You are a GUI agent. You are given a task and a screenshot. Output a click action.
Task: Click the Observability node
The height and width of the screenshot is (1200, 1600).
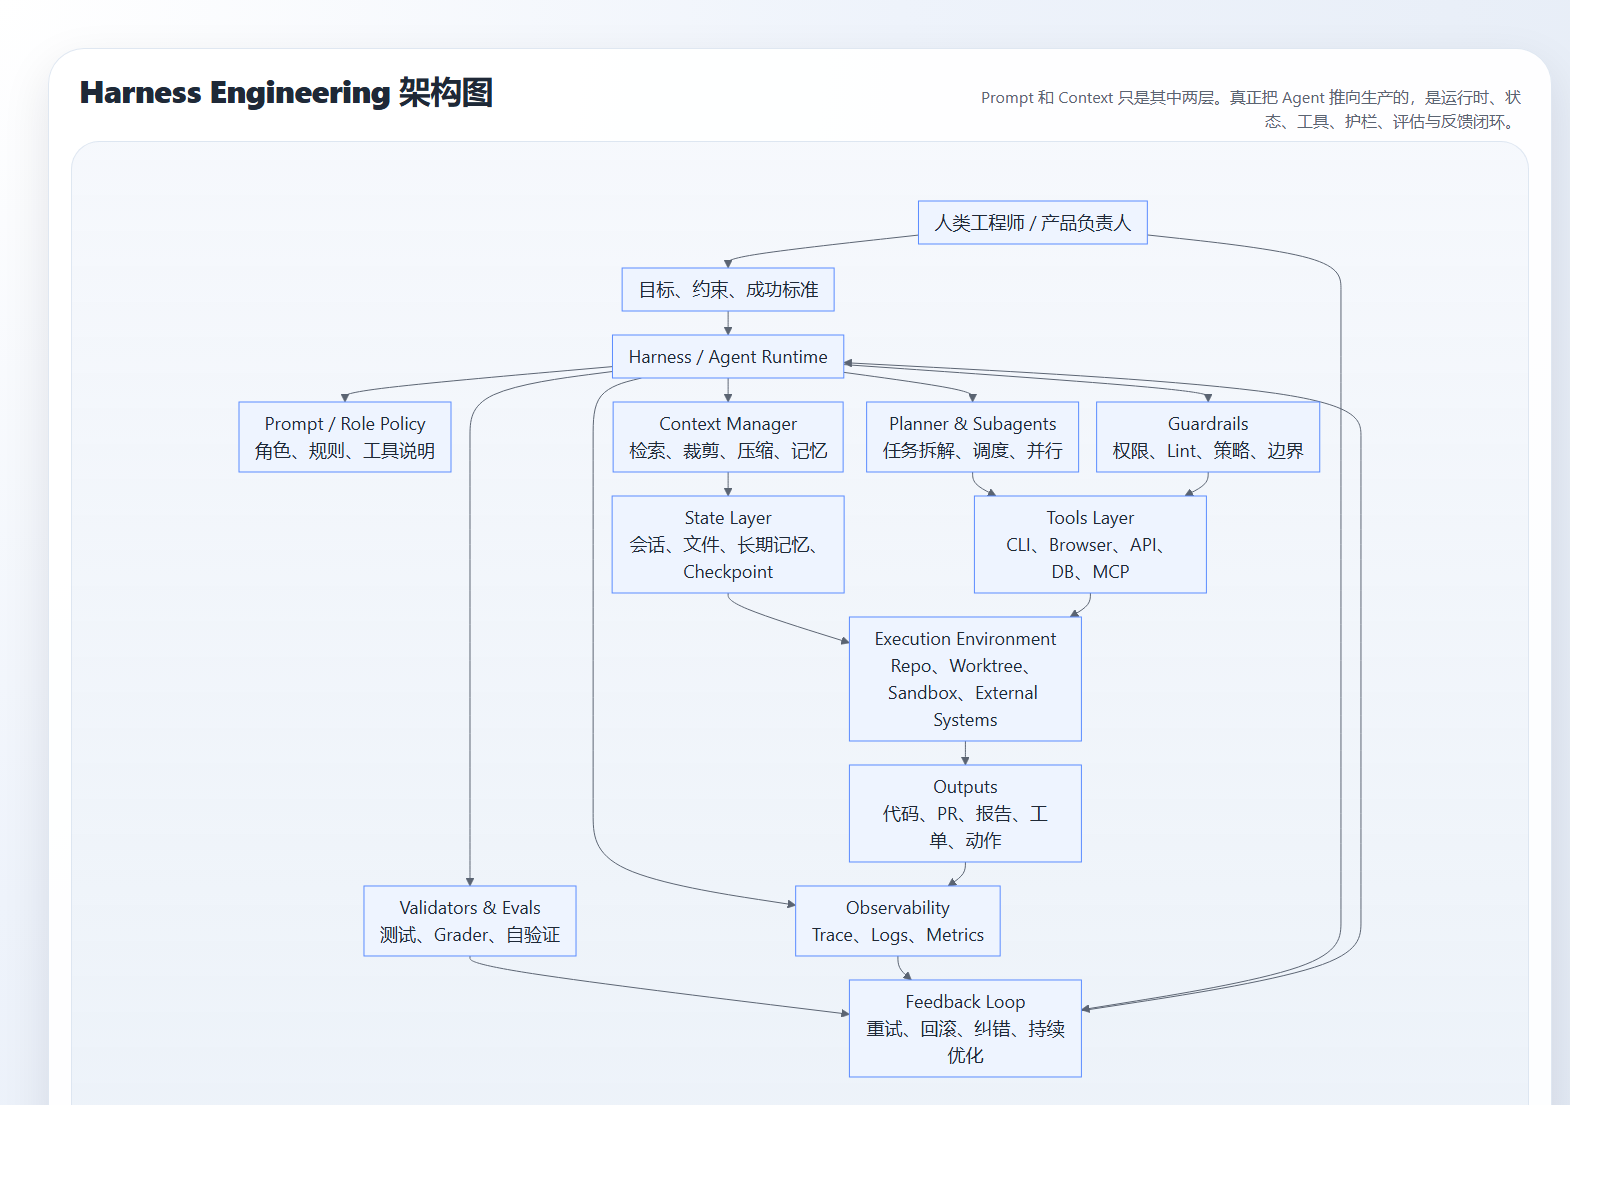pyautogui.click(x=897, y=921)
